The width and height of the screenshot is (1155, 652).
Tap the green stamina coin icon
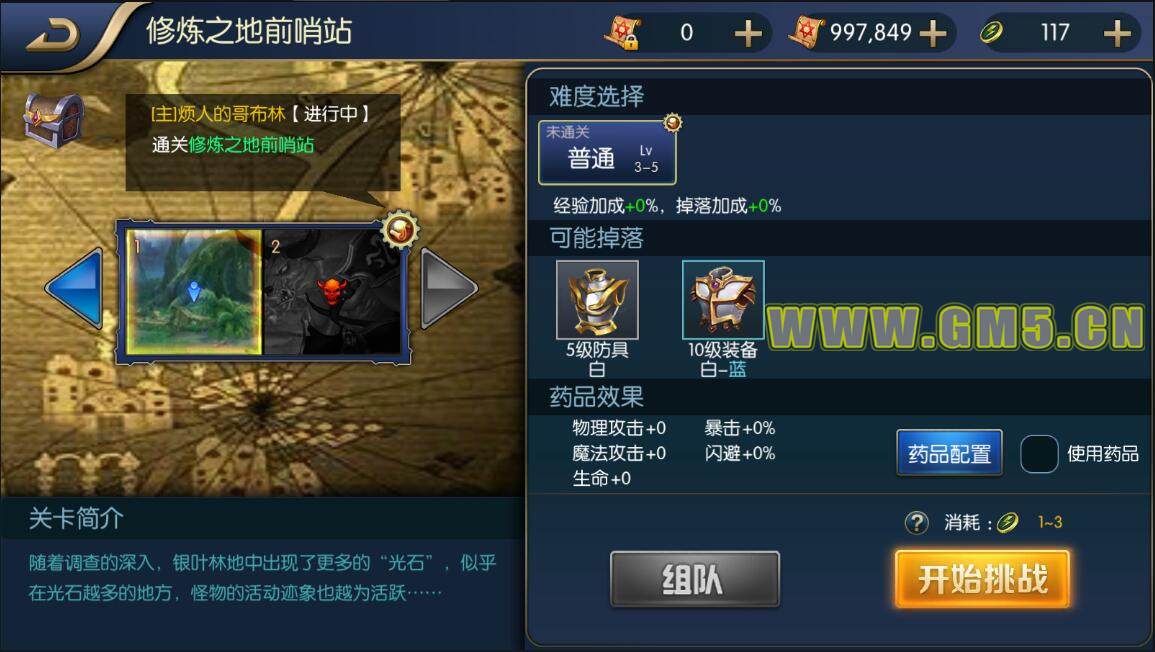click(x=992, y=32)
